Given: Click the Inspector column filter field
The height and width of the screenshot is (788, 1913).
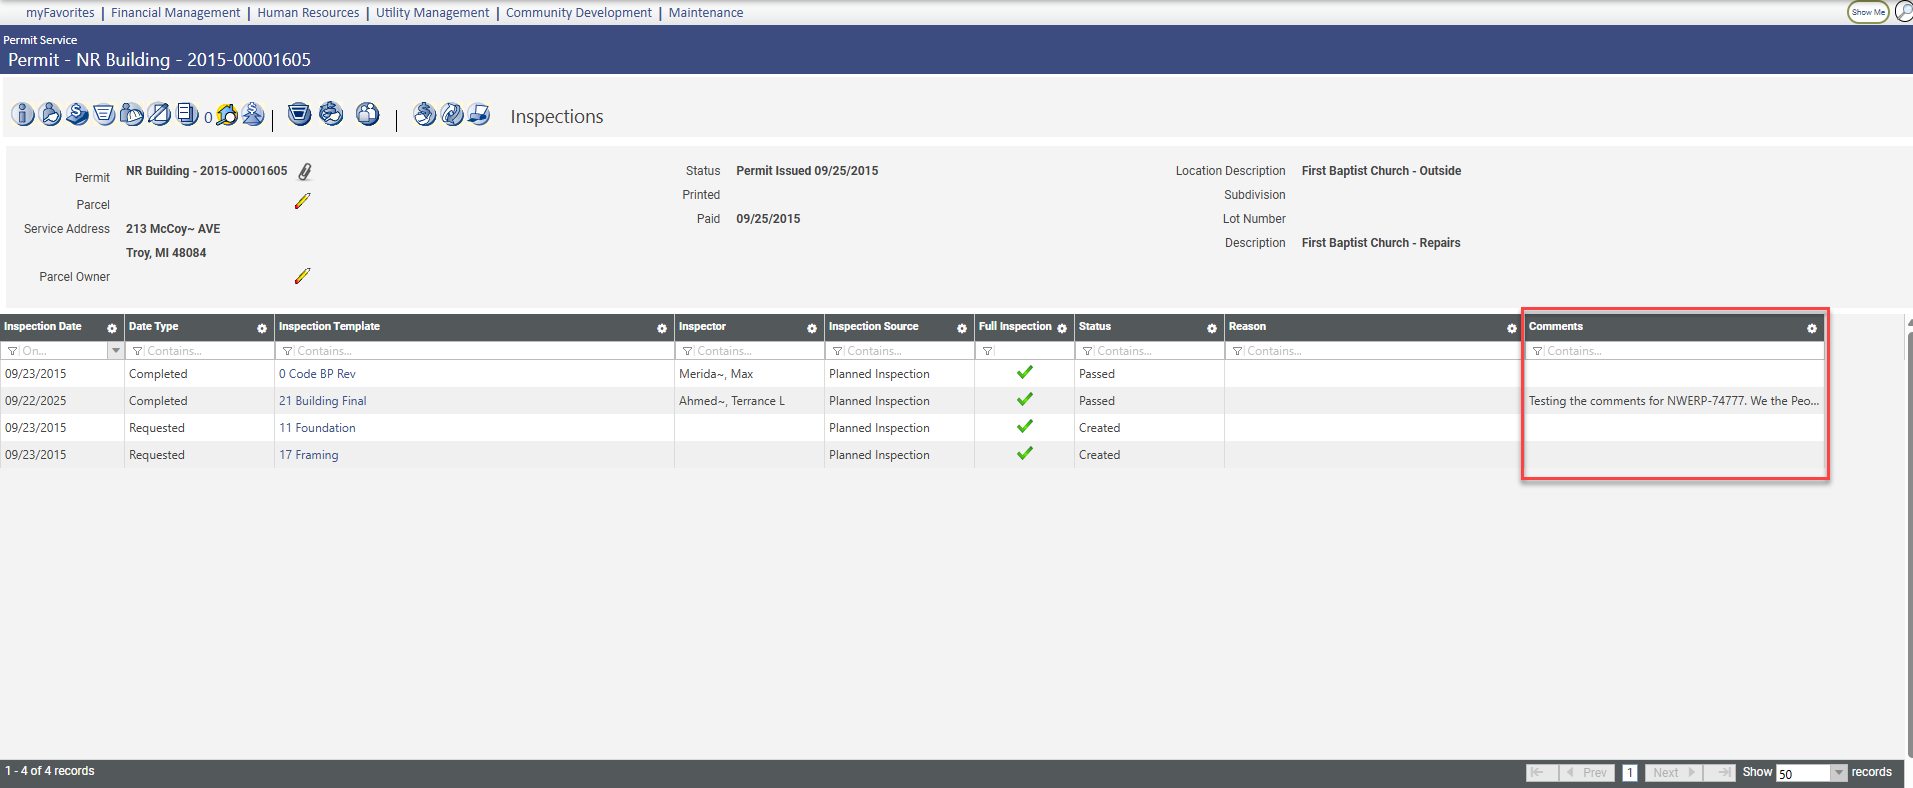Looking at the screenshot, I should pyautogui.click(x=756, y=351).
